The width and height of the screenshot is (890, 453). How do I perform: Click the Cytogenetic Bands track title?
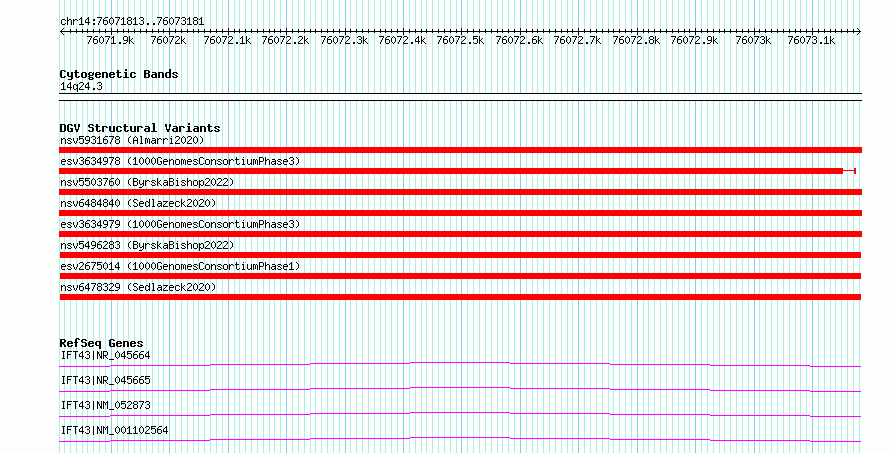[x=119, y=74]
